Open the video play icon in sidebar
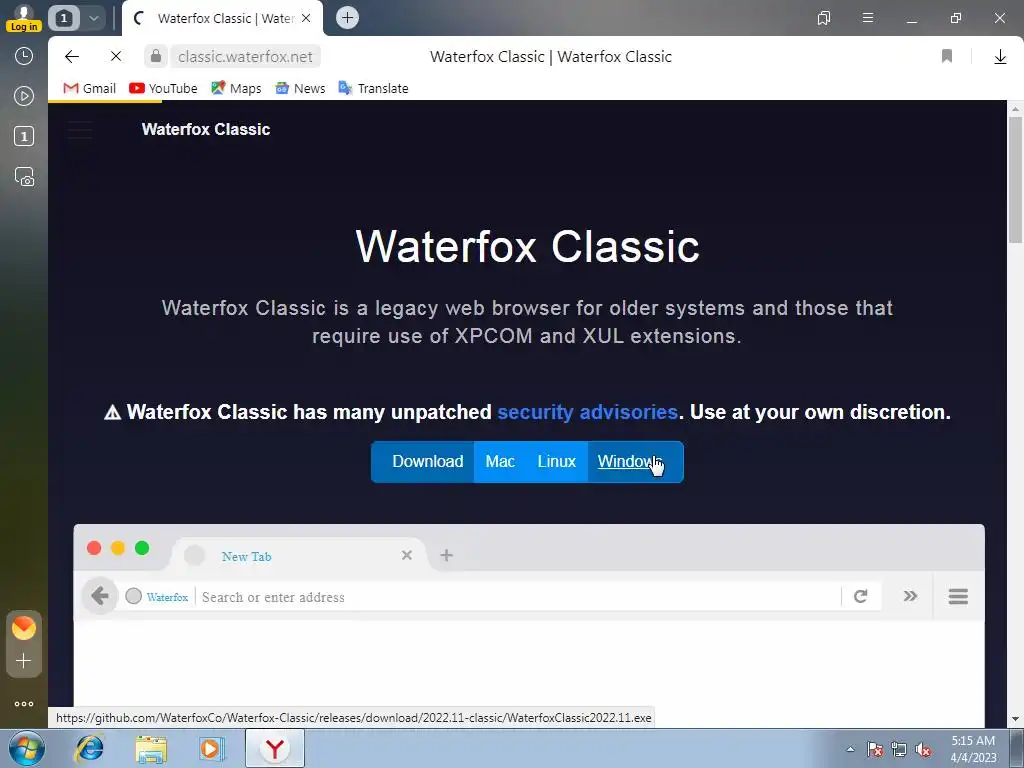1024x768 pixels. pyautogui.click(x=24, y=97)
